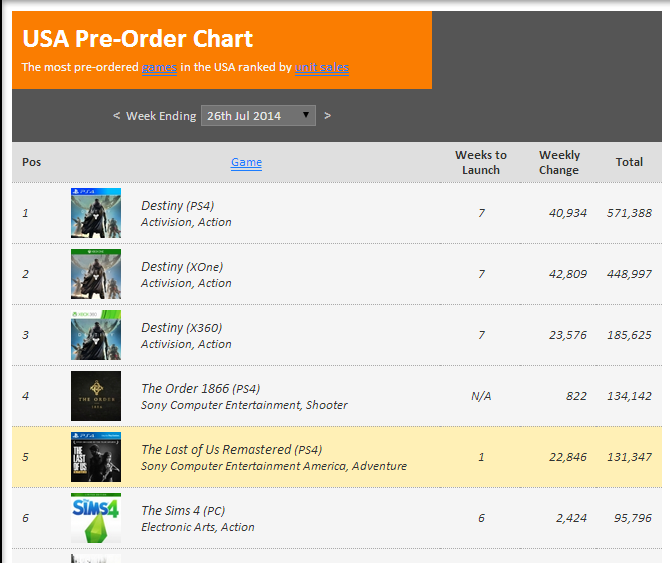Open The Last of Us Remastered cover
The height and width of the screenshot is (563, 670).
[96, 457]
